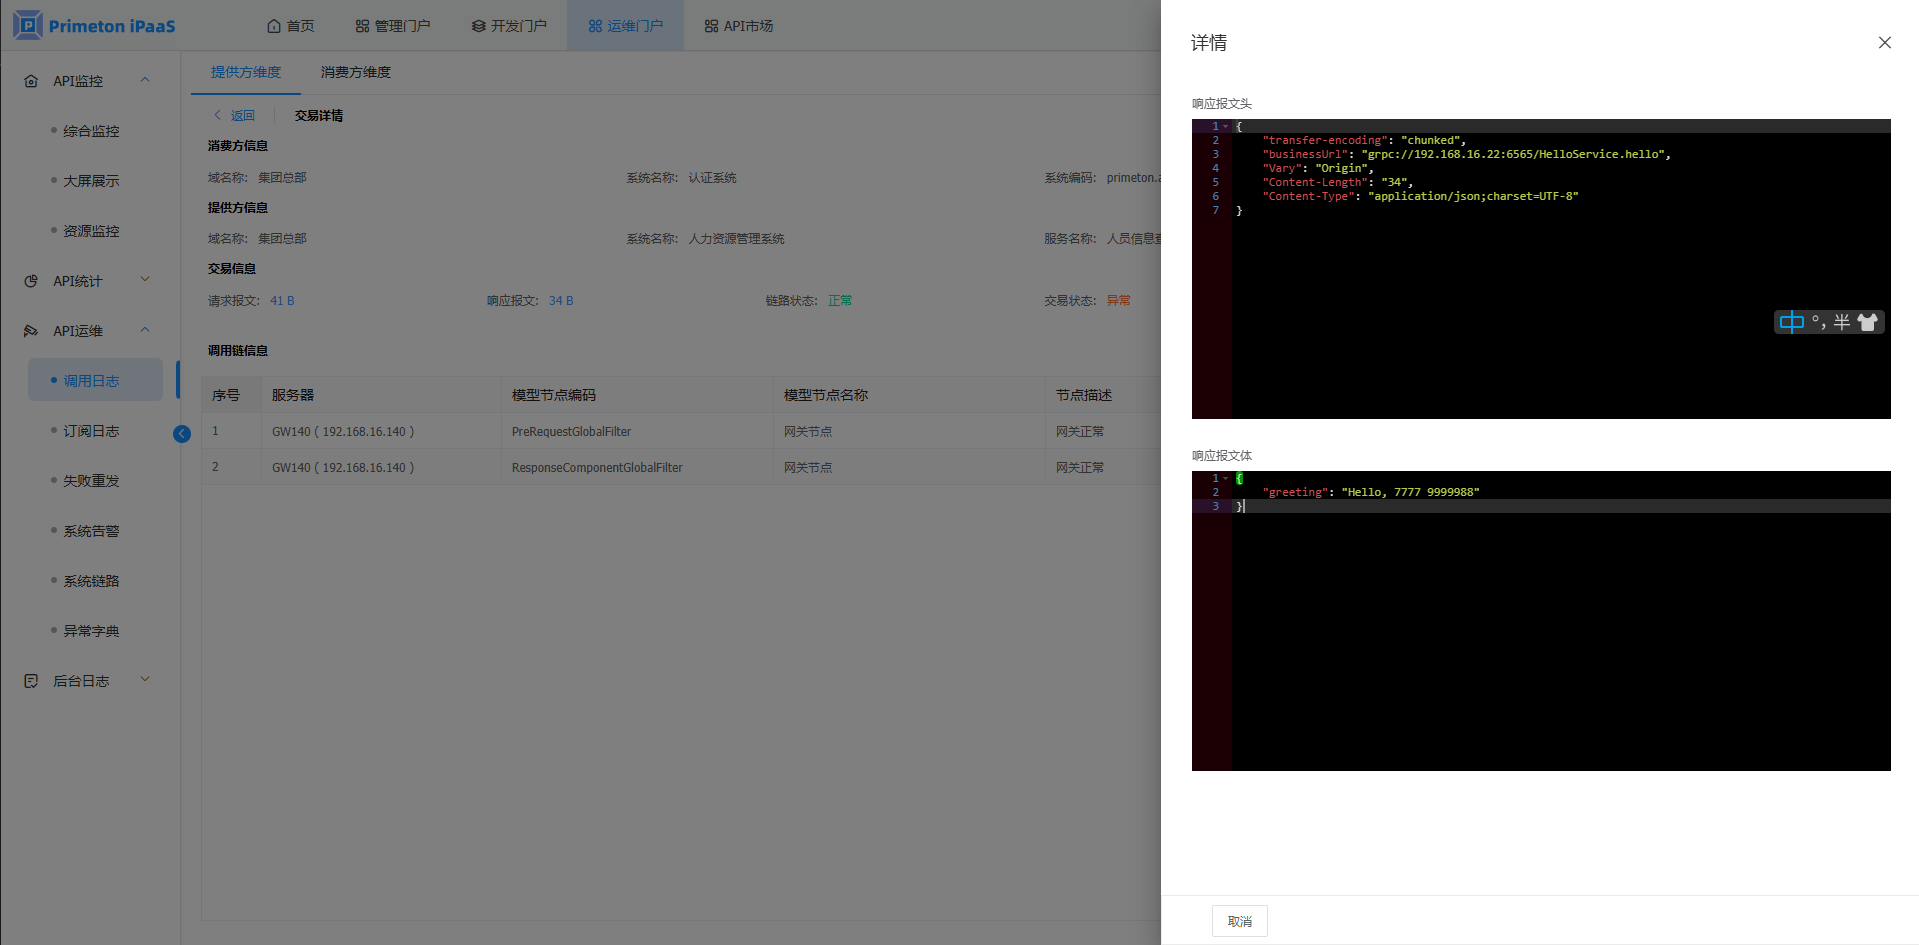Collapse the sidebar with blue arrow handle
The width and height of the screenshot is (1919, 945).
pyautogui.click(x=182, y=433)
